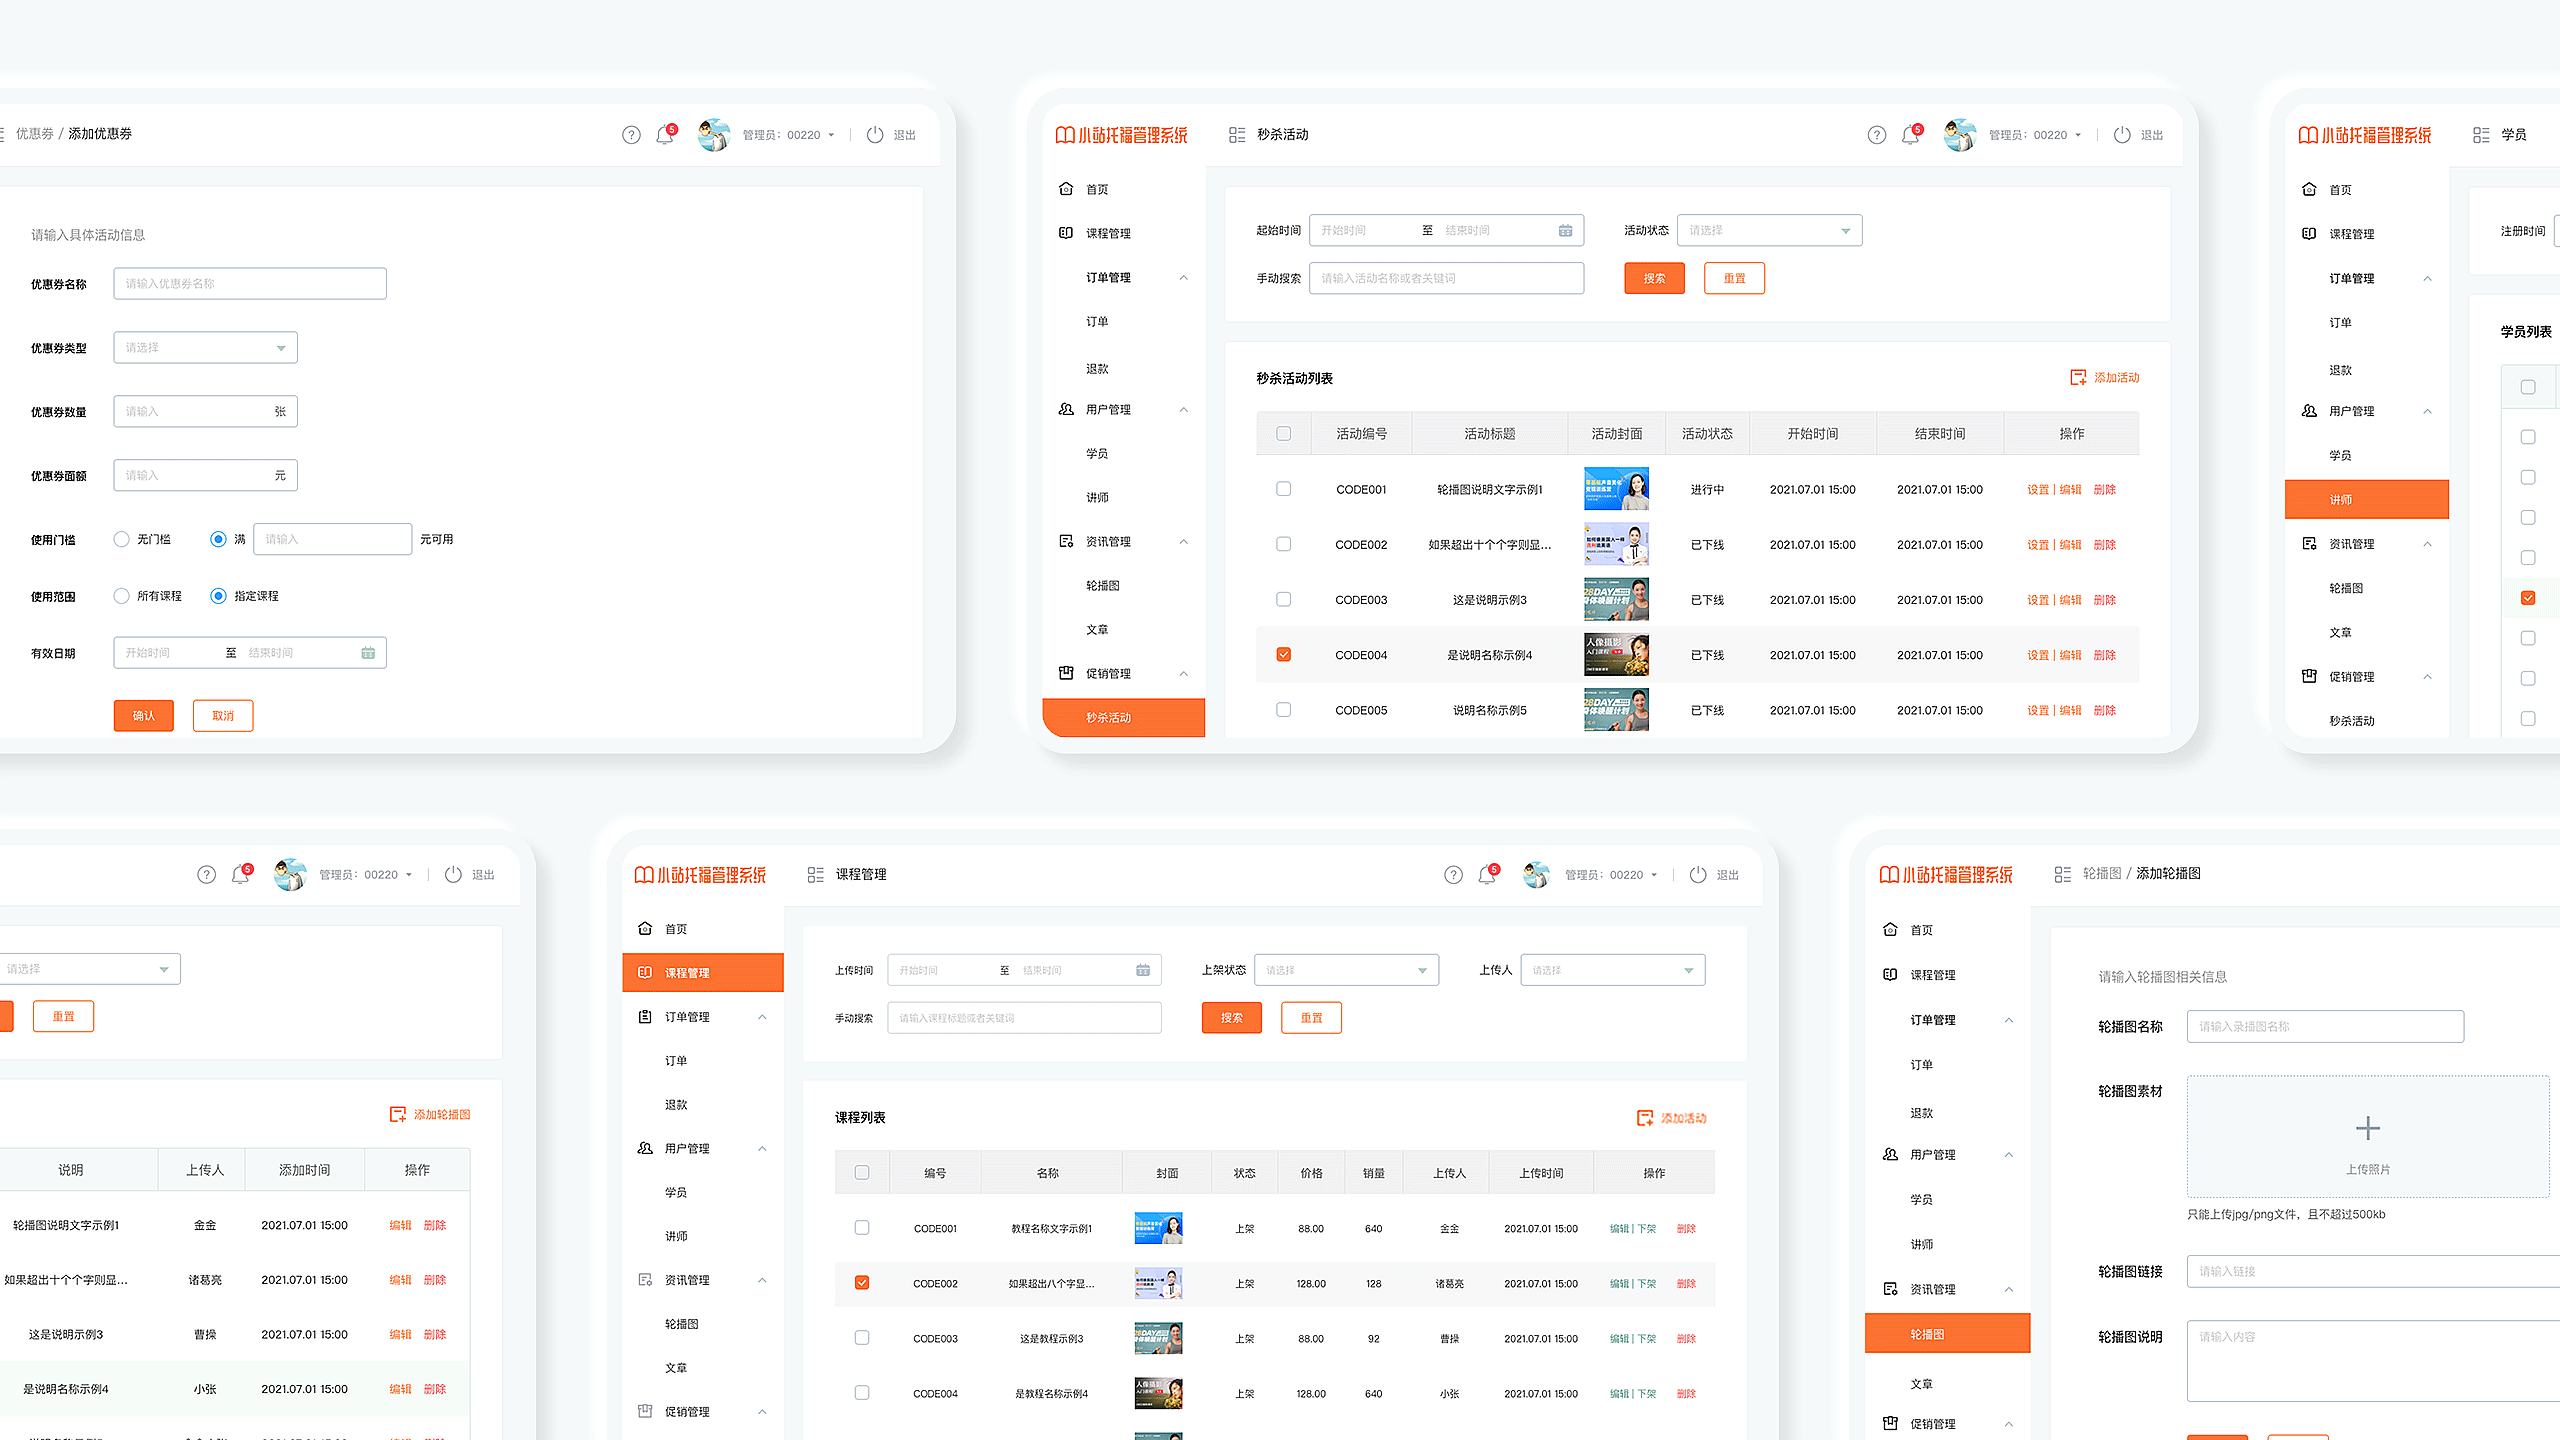Open notification bell in 课程管理 header
Image resolution: width=2560 pixels, height=1440 pixels.
(x=1487, y=875)
